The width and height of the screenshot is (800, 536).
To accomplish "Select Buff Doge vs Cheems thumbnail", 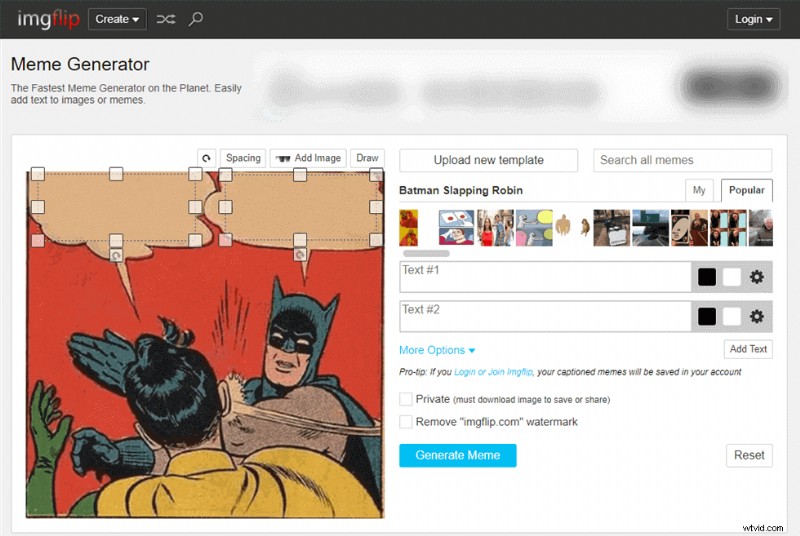I will (x=572, y=227).
